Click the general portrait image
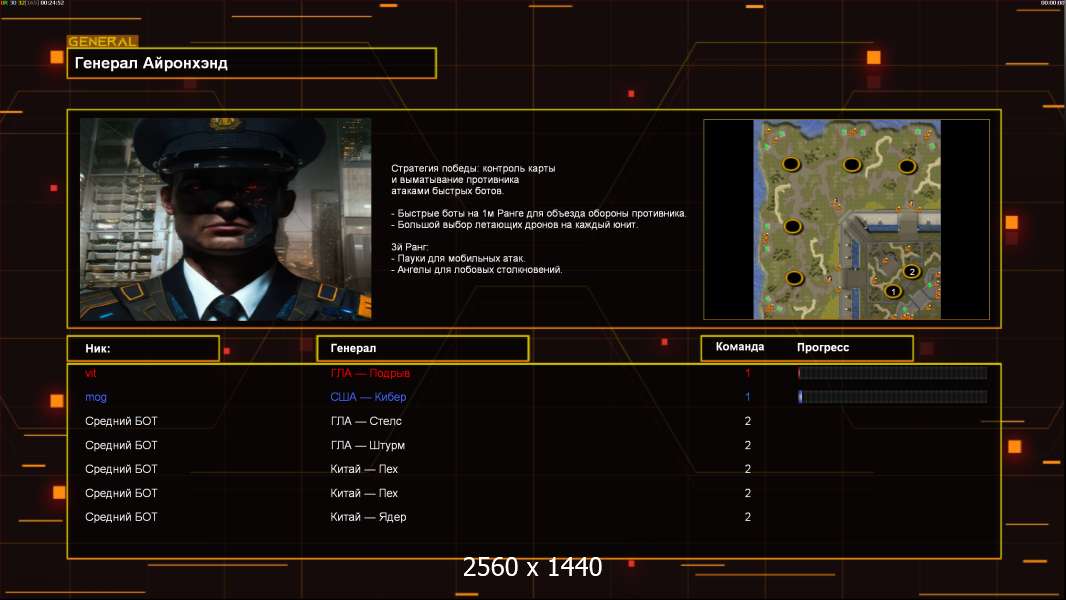1066x600 pixels. (x=226, y=219)
